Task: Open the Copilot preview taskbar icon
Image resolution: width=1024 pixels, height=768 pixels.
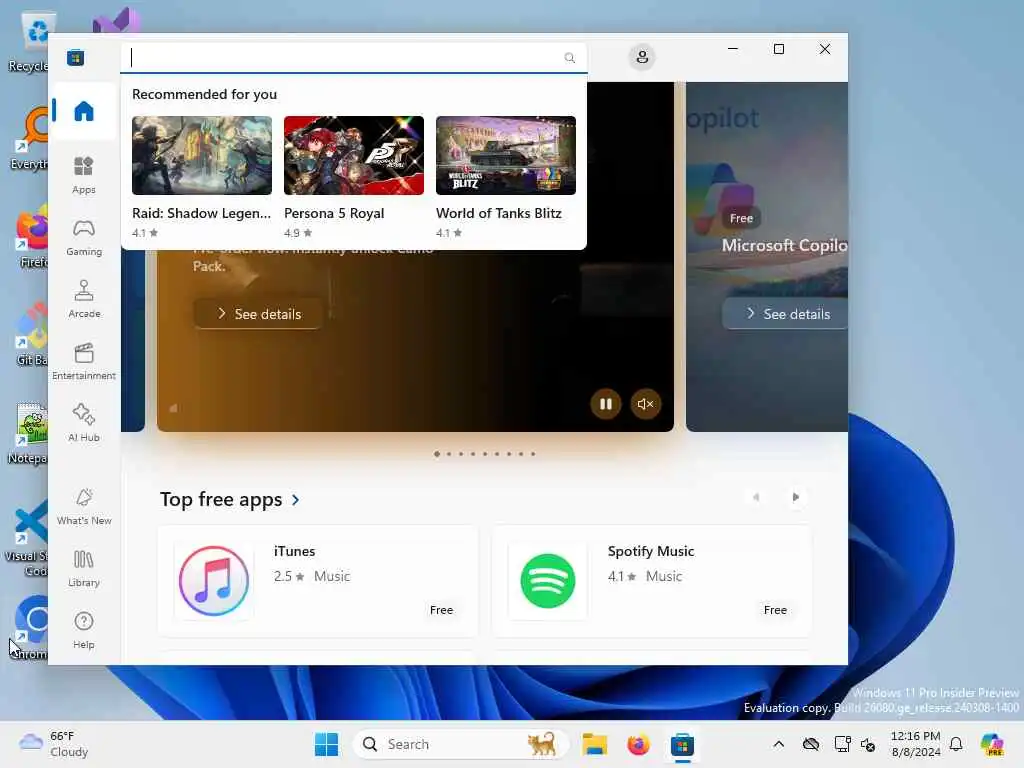Action: pyautogui.click(x=992, y=744)
